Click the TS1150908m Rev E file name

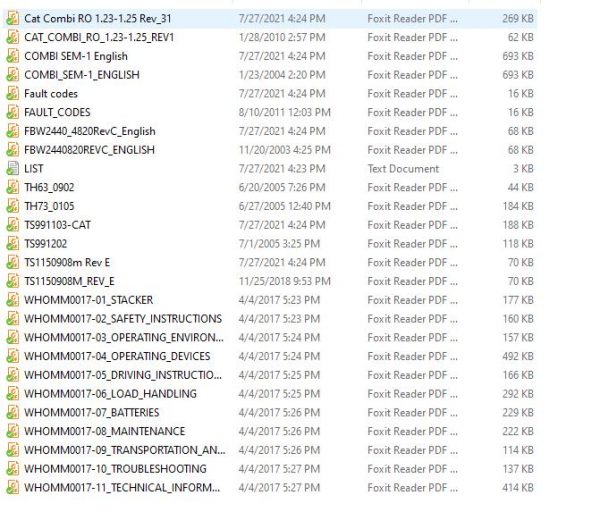[x=67, y=262]
